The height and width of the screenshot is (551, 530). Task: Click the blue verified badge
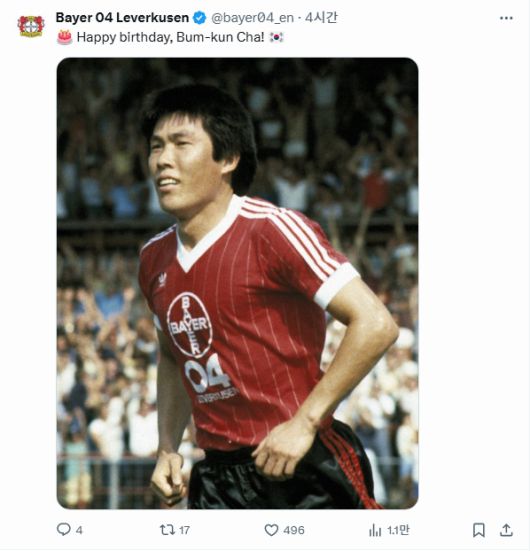point(200,18)
